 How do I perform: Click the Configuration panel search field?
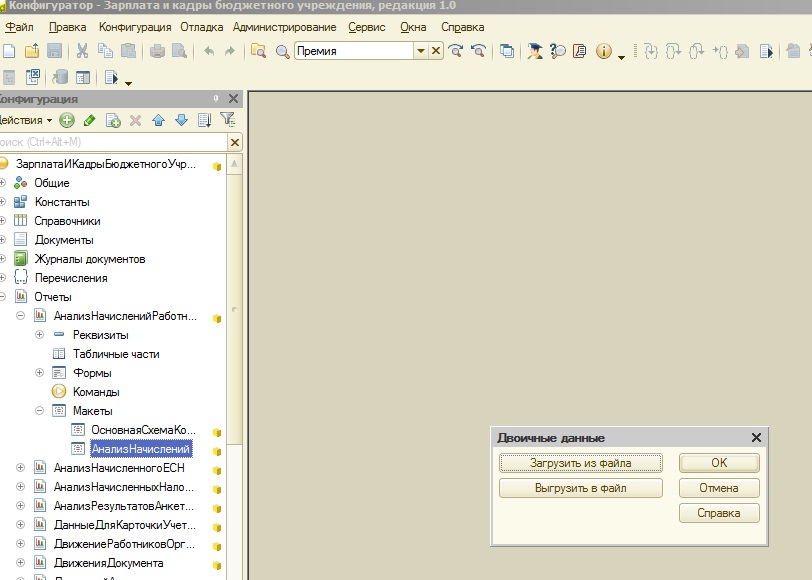click(110, 143)
